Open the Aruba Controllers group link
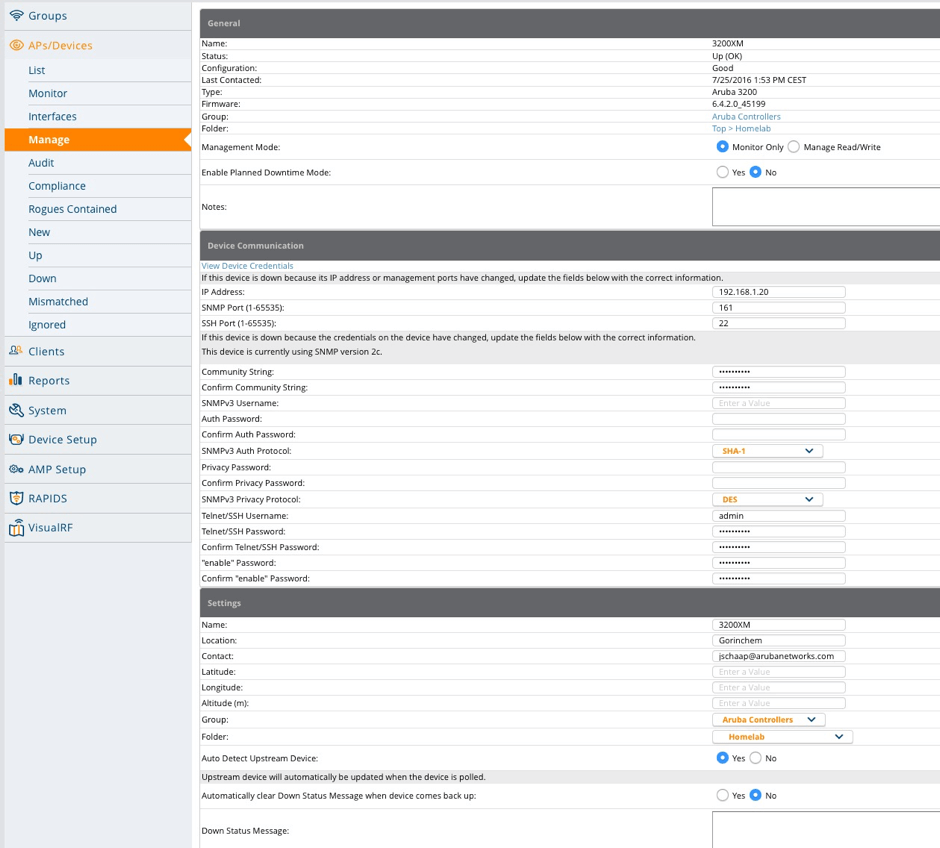 click(x=746, y=117)
